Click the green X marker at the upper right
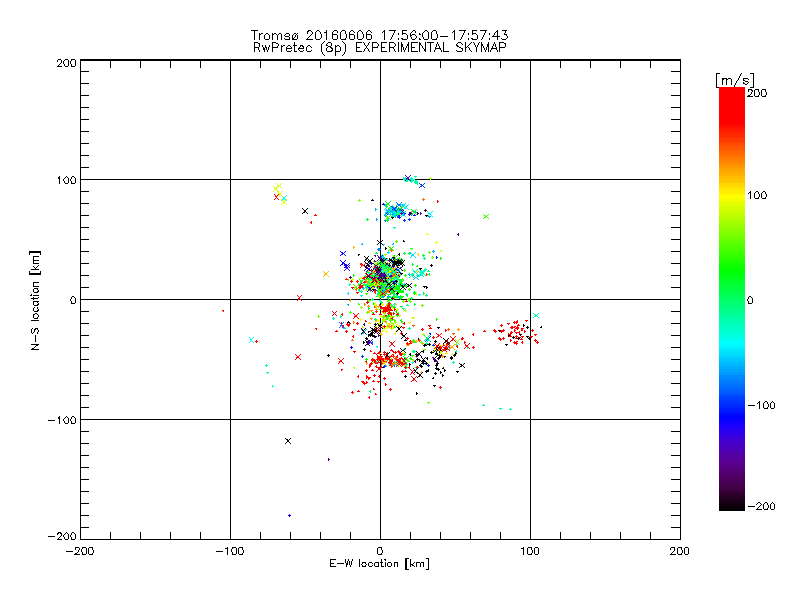 point(486,216)
